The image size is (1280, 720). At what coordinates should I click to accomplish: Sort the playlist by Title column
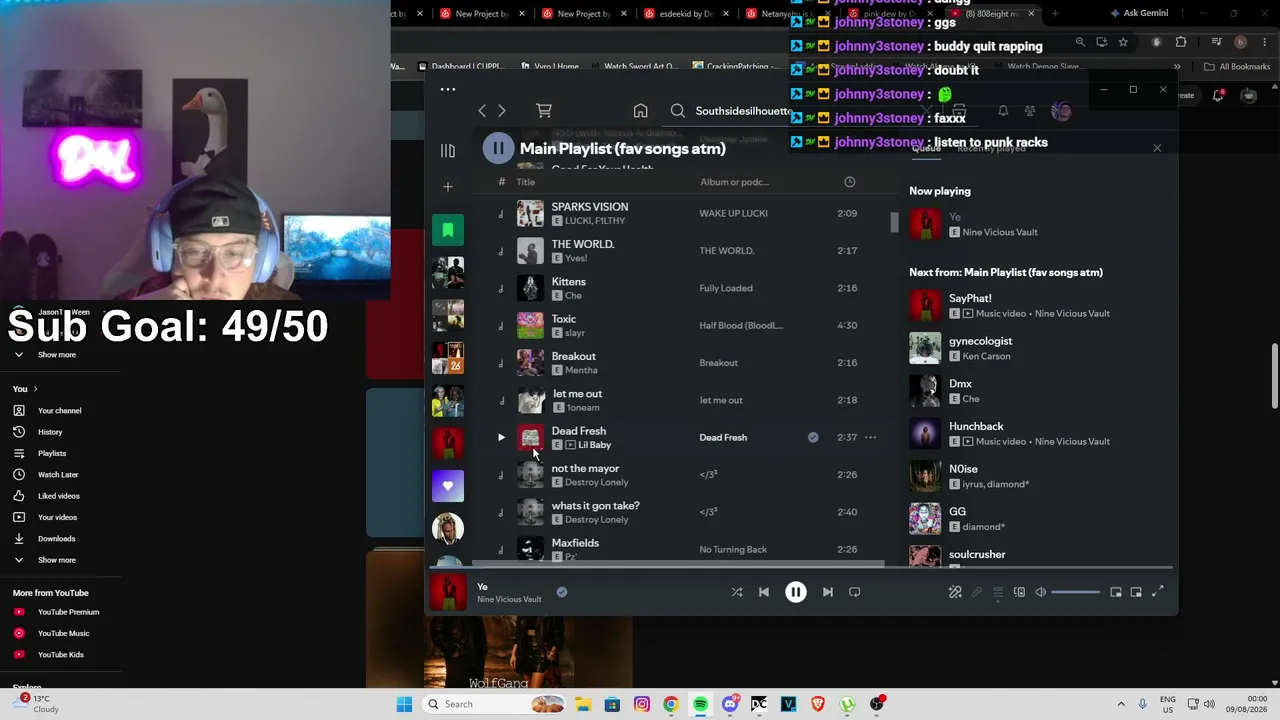pyautogui.click(x=526, y=182)
